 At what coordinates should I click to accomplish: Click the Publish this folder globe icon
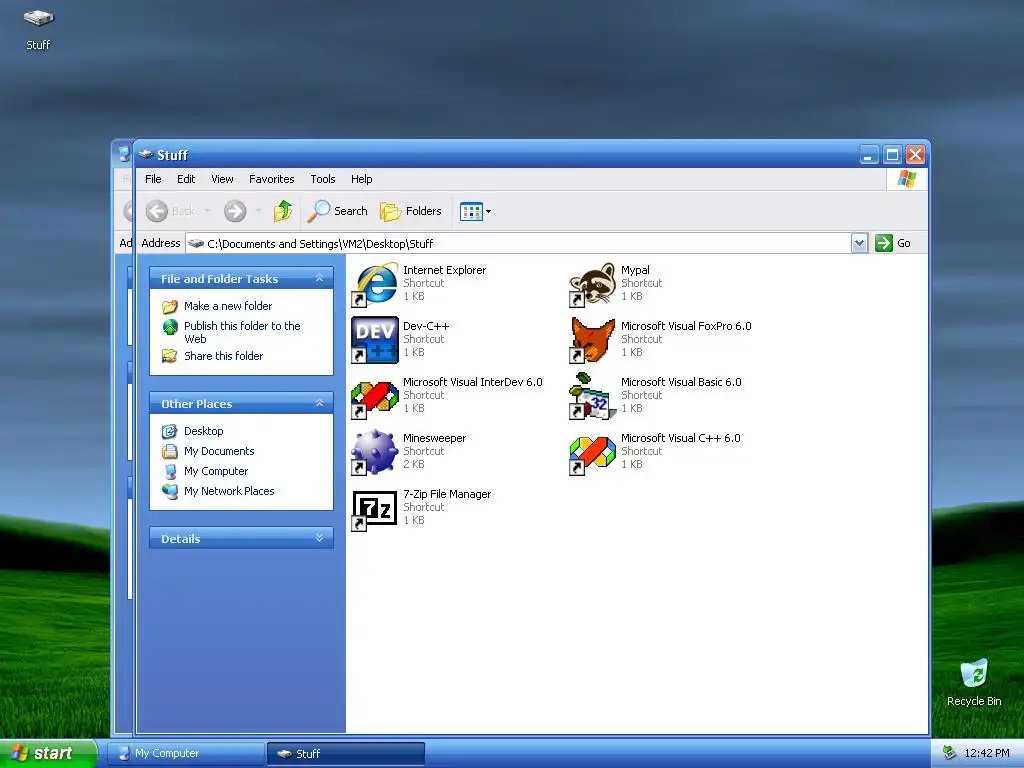(x=170, y=327)
